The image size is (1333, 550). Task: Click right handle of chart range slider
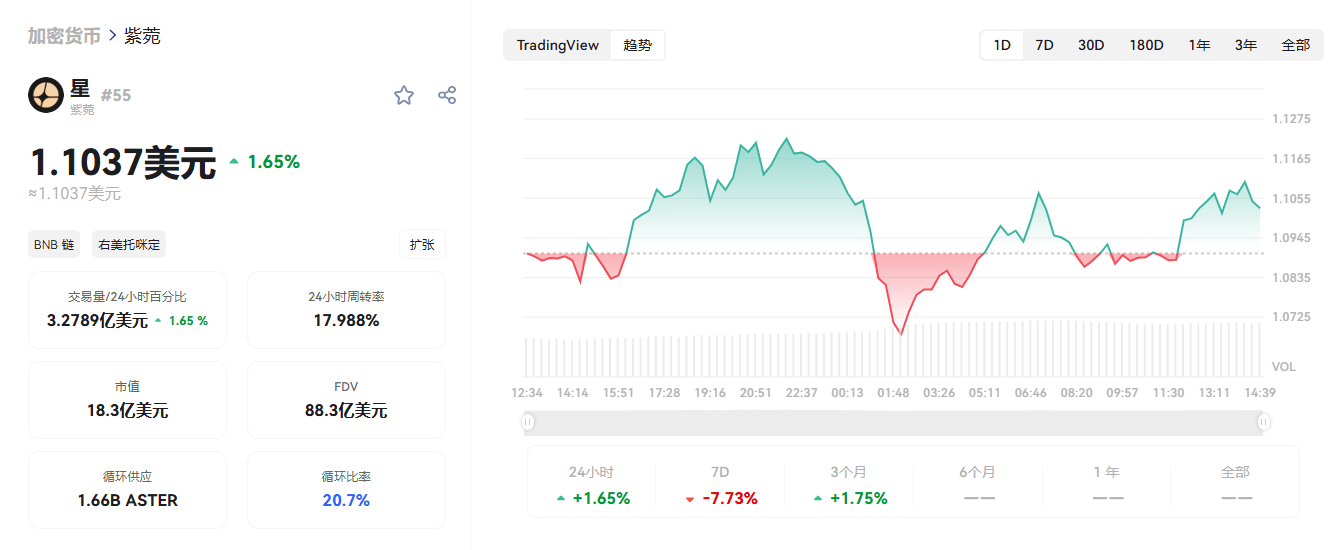(1264, 422)
